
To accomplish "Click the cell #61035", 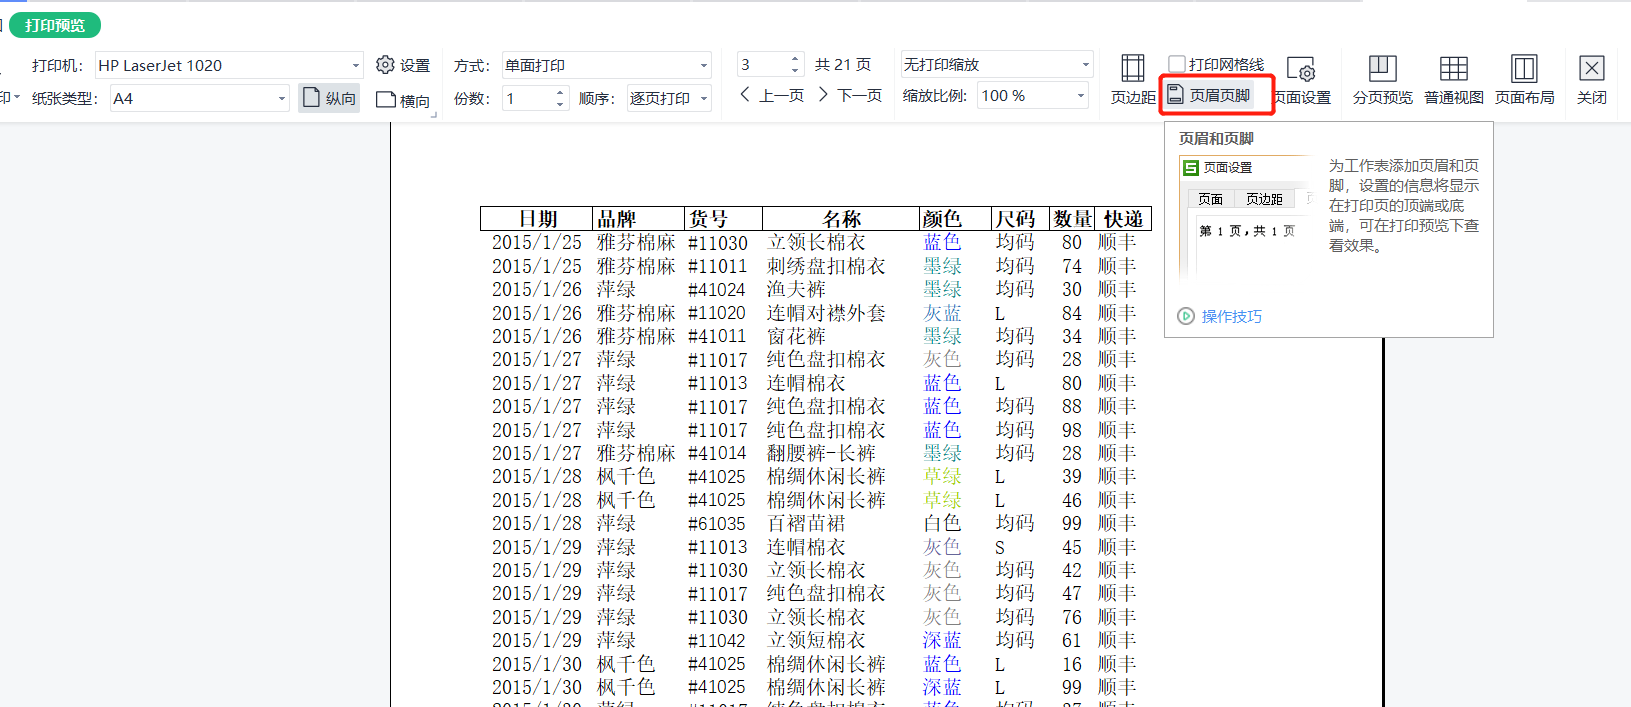I will click(717, 524).
